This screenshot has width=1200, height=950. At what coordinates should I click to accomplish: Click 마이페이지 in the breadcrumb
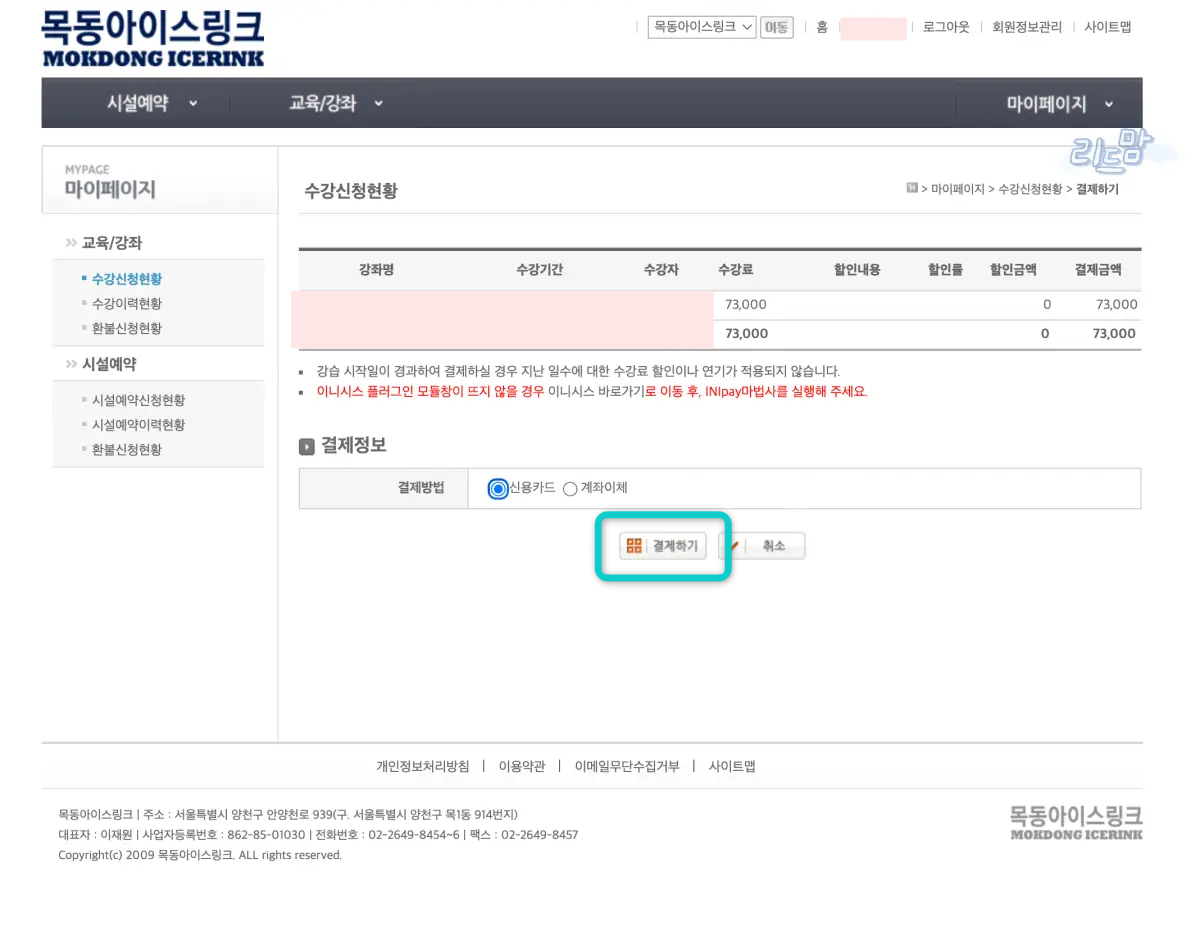pyautogui.click(x=958, y=189)
